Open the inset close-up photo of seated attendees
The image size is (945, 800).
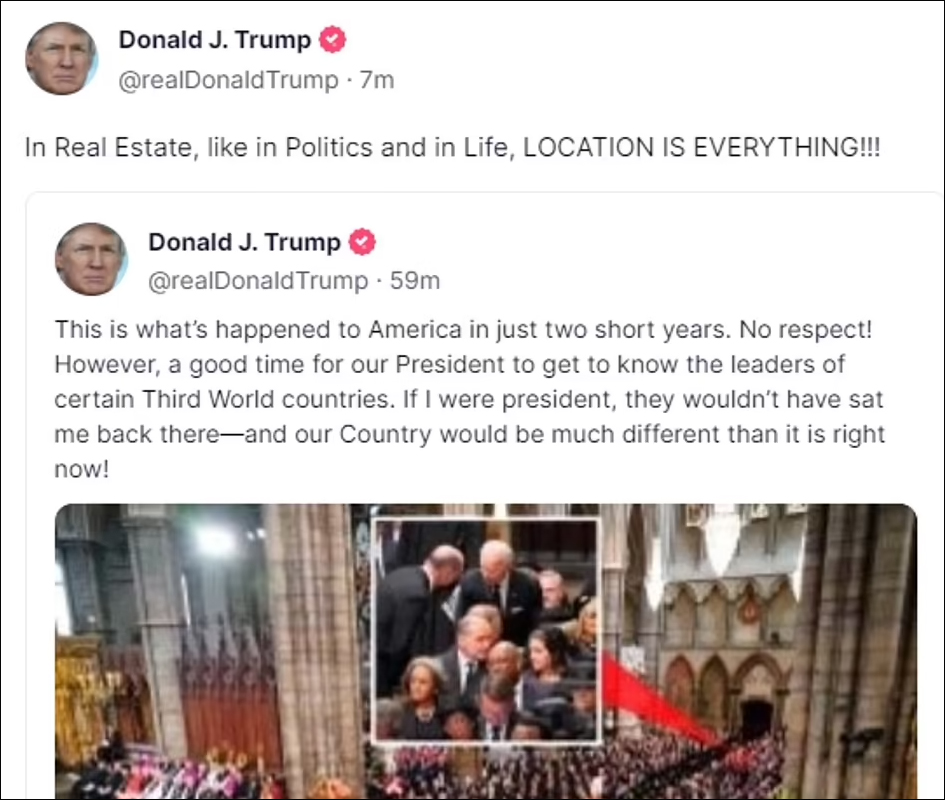486,630
